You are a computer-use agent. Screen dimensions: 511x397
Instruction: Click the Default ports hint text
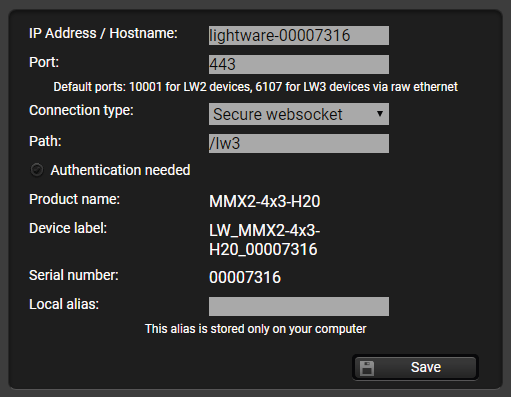click(255, 87)
